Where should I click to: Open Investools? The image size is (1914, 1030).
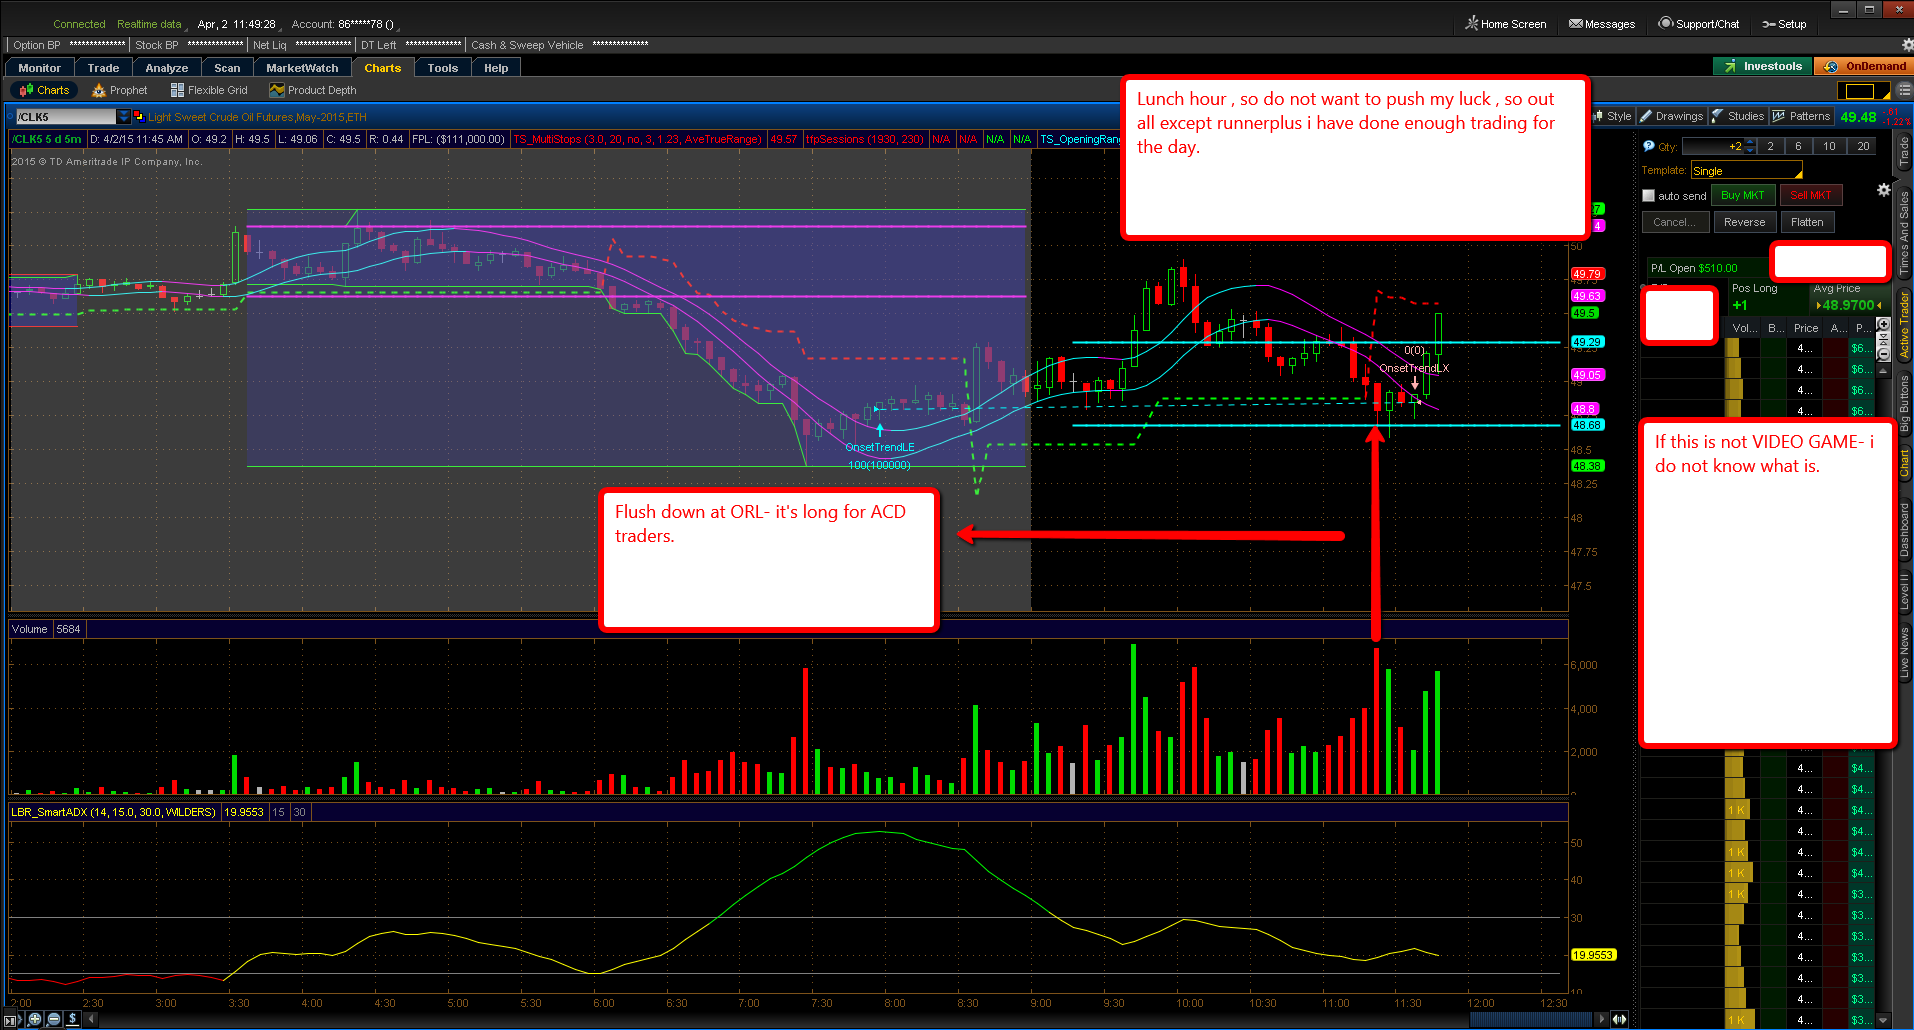click(1763, 66)
